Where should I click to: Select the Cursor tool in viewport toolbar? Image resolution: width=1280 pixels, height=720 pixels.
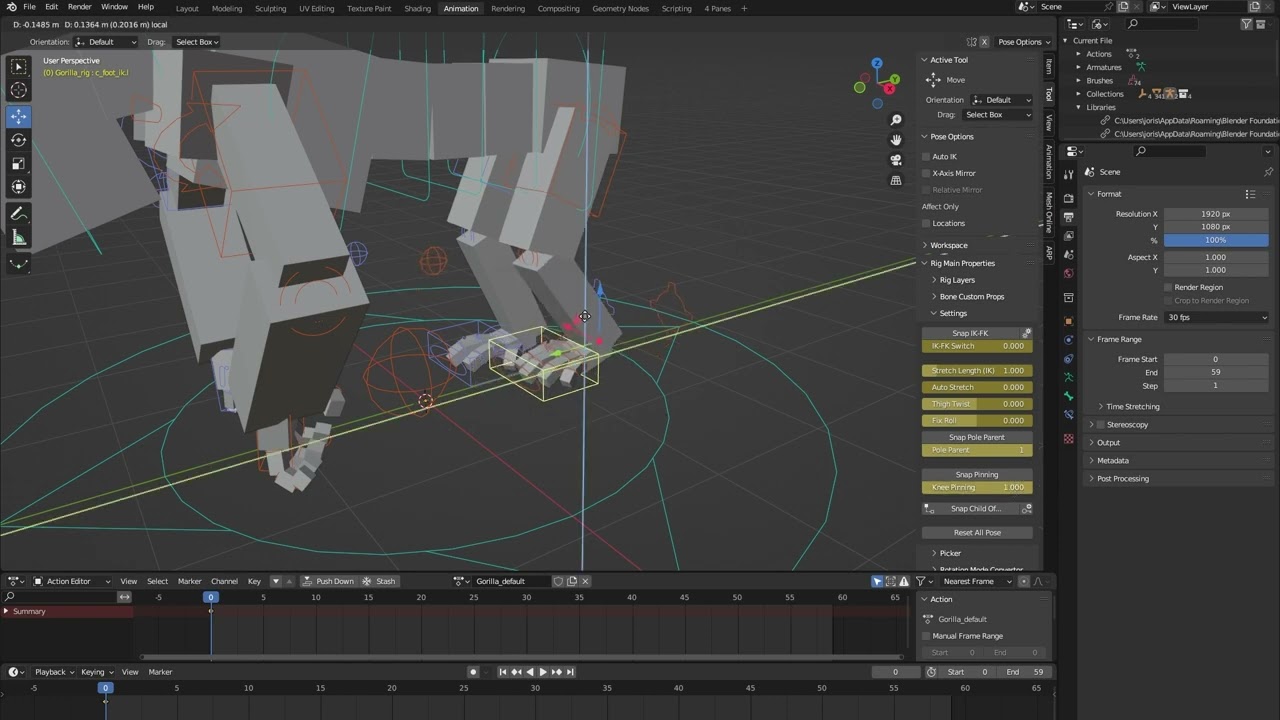[x=19, y=91]
